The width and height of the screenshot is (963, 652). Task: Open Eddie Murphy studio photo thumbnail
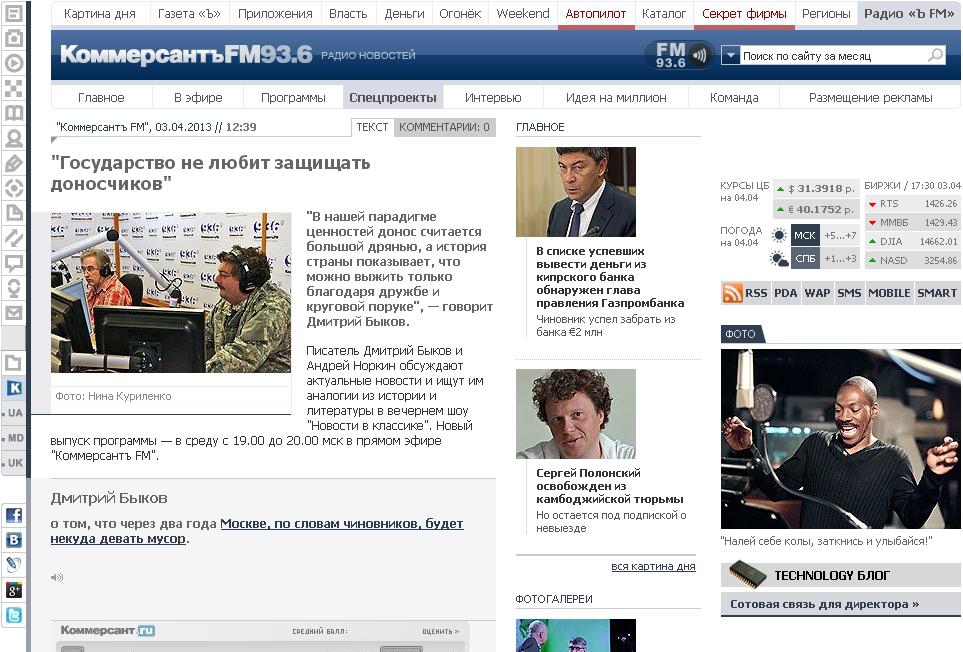coord(840,438)
